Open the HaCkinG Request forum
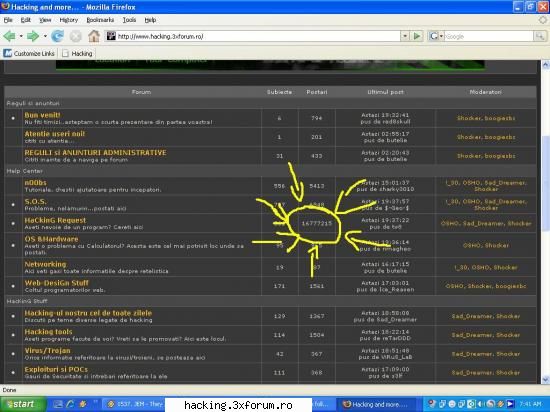This screenshot has width=550, height=412. click(55, 220)
